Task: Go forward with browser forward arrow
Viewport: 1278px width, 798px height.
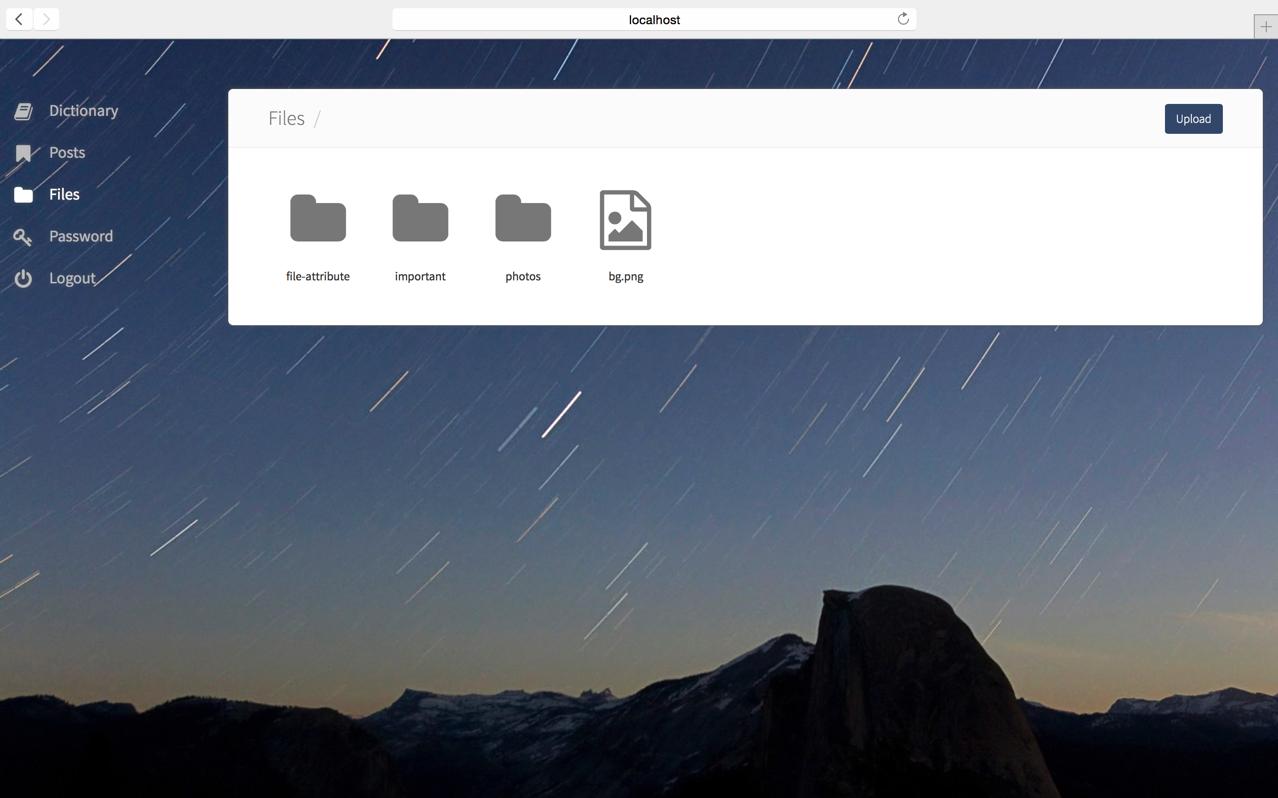Action: [46, 19]
